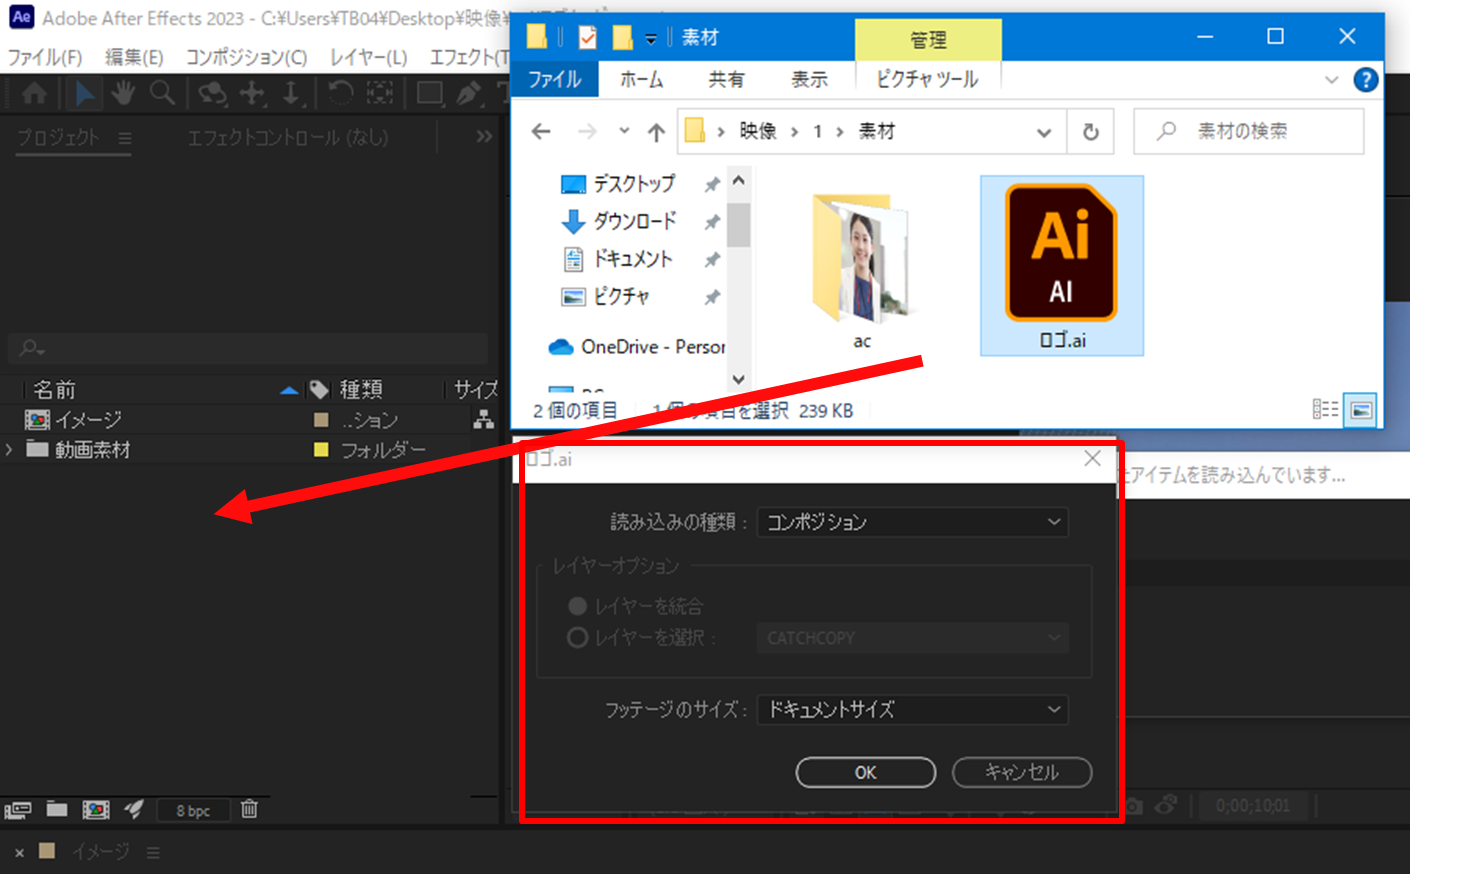This screenshot has width=1464, height=874.
Task: Open project render settings rocket icon
Action: [134, 809]
